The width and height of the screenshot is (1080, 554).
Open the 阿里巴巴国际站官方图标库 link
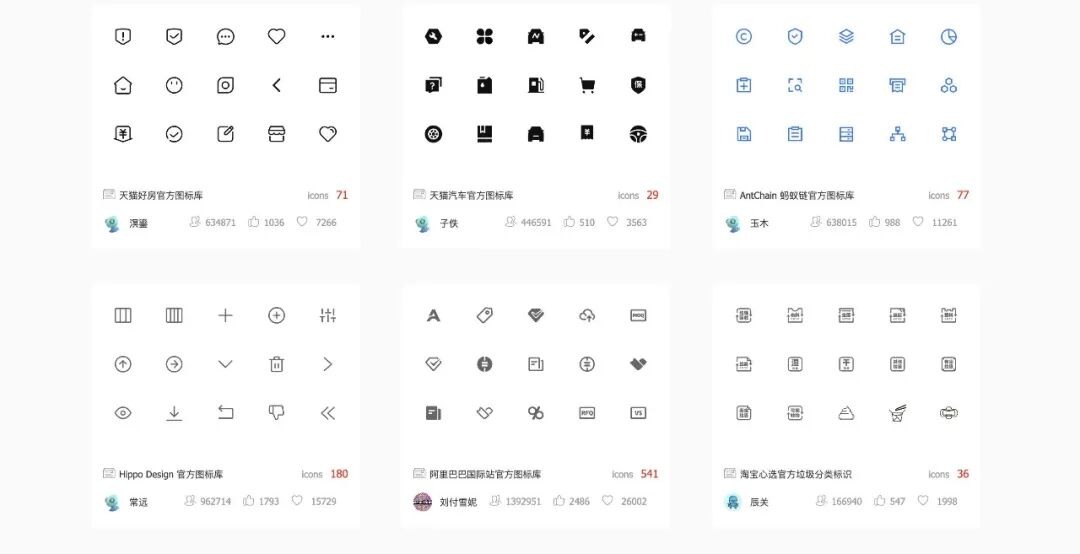486,474
